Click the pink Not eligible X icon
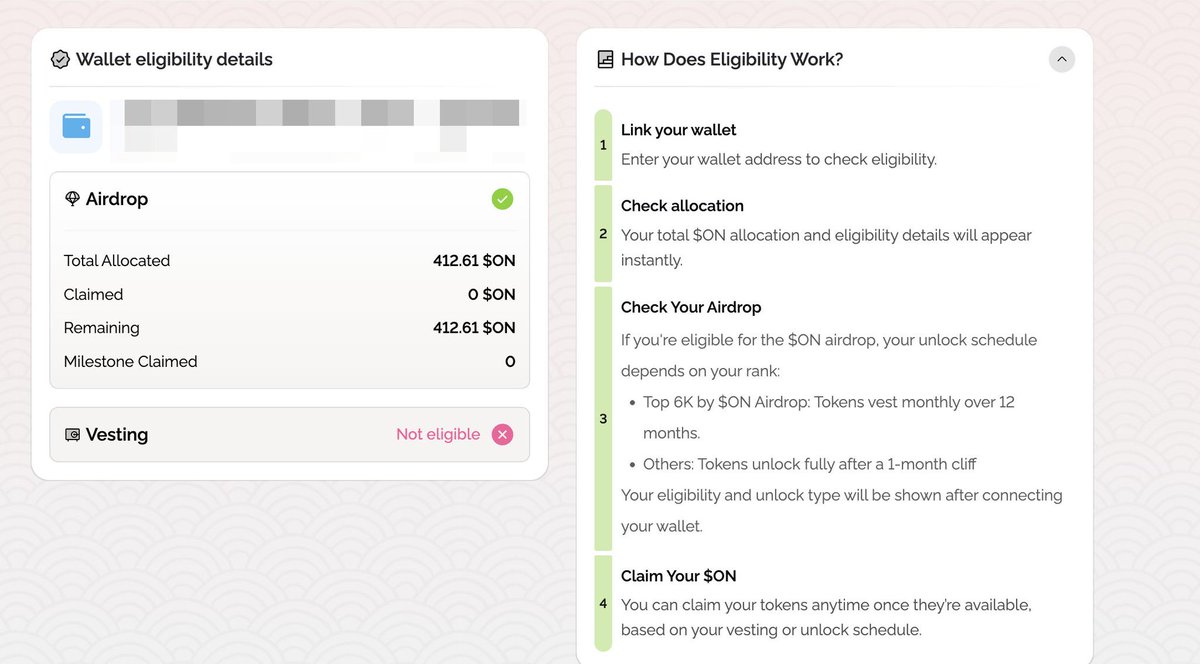This screenshot has height=664, width=1200. point(502,434)
